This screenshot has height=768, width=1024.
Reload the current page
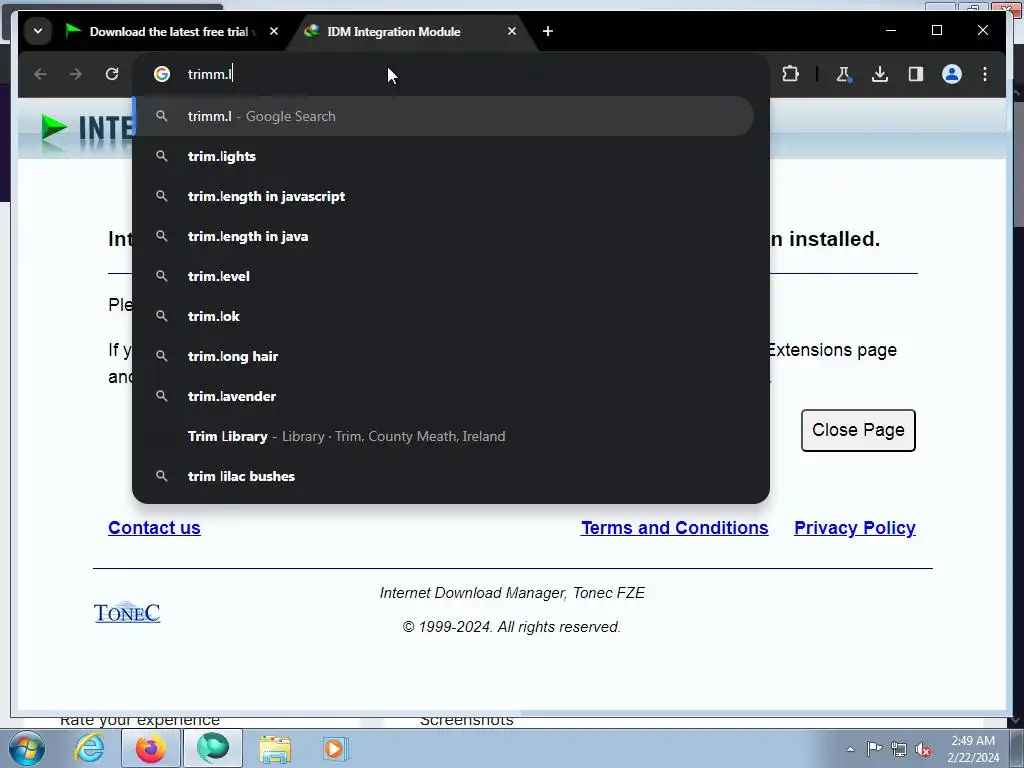[x=112, y=74]
